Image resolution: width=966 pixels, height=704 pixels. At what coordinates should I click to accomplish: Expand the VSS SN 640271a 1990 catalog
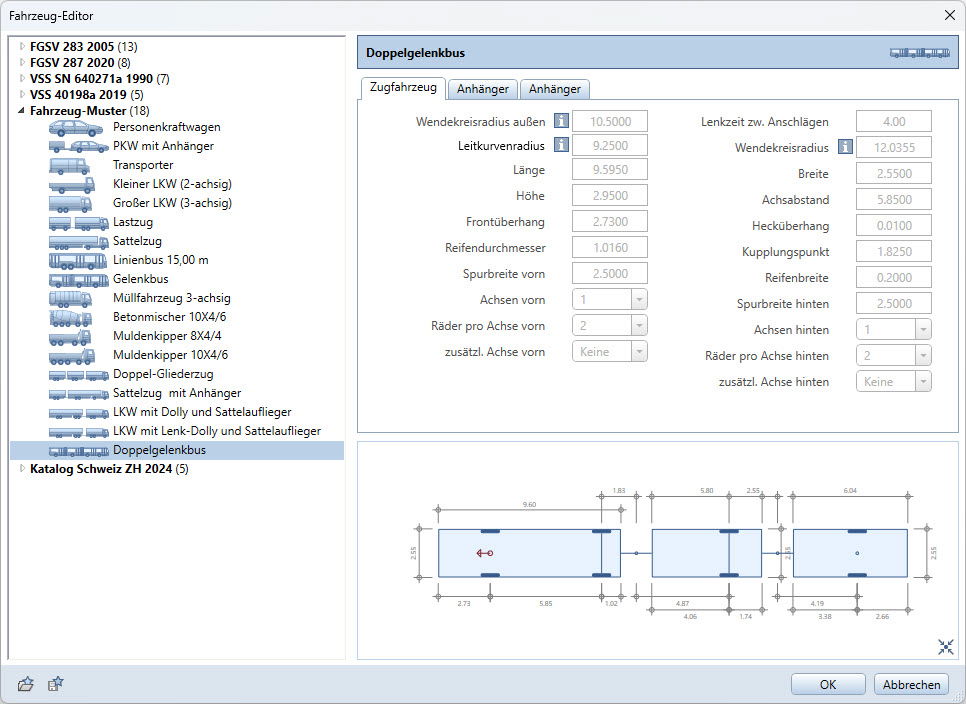click(22, 78)
